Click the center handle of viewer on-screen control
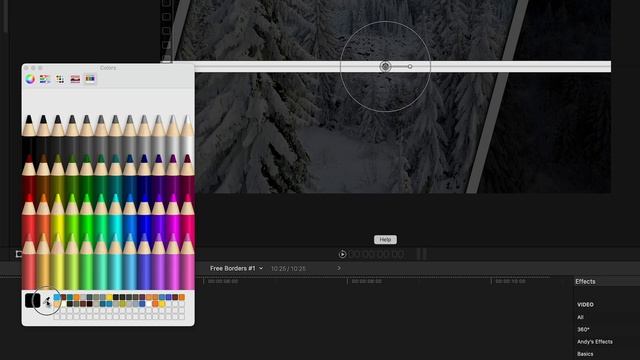The image size is (640, 360). pos(385,67)
